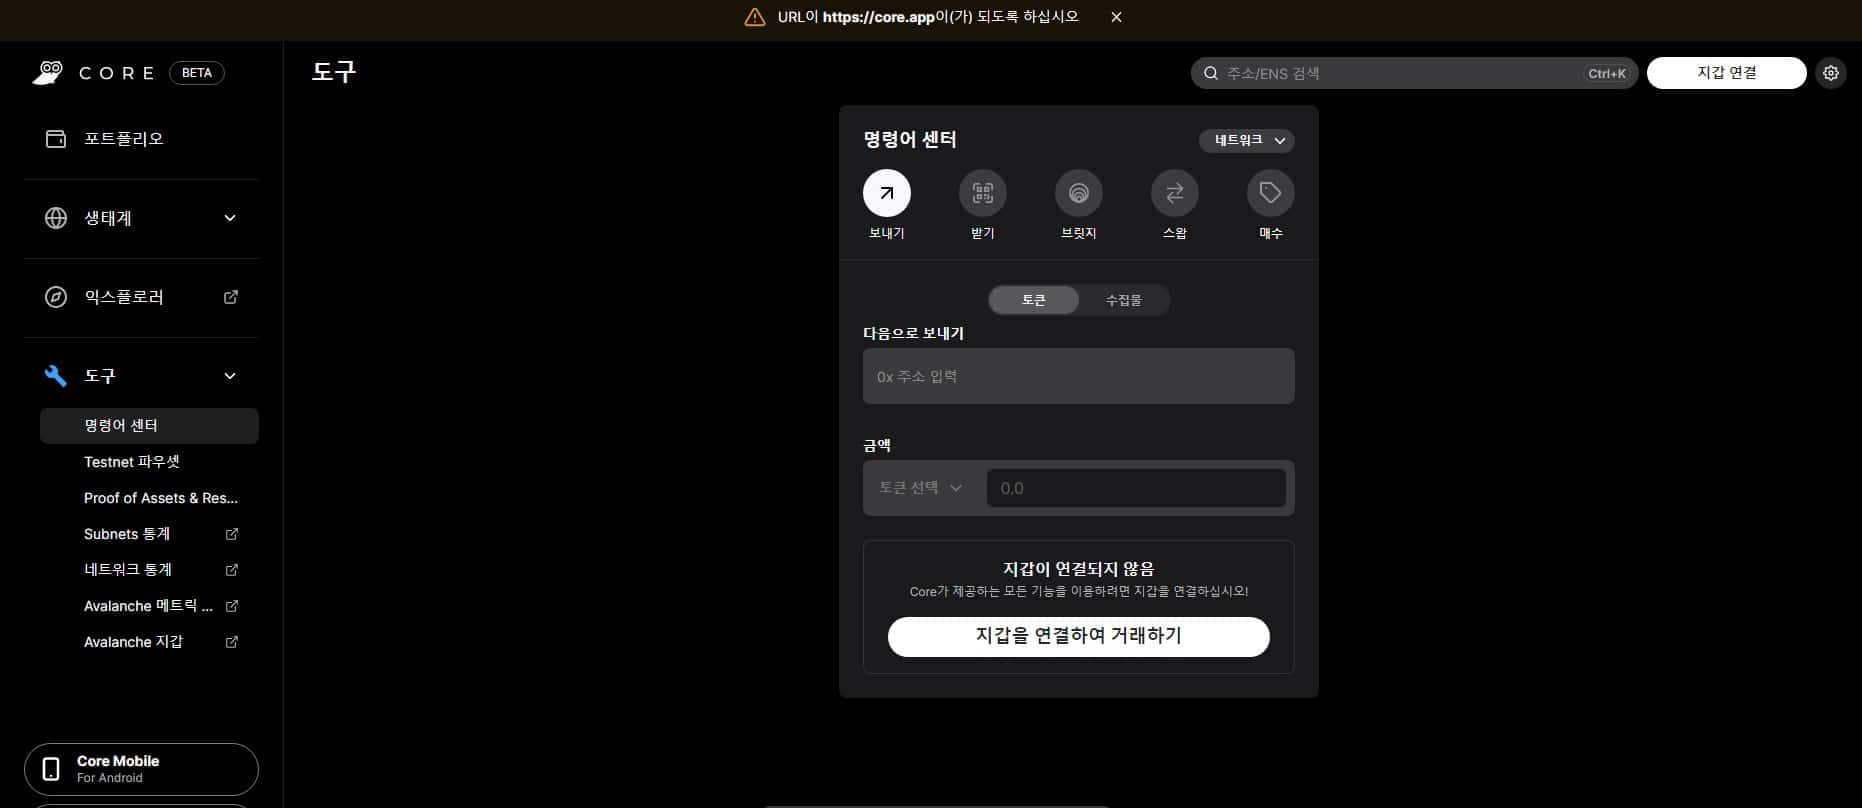Select the 보내기 send arrow icon

pos(887,193)
